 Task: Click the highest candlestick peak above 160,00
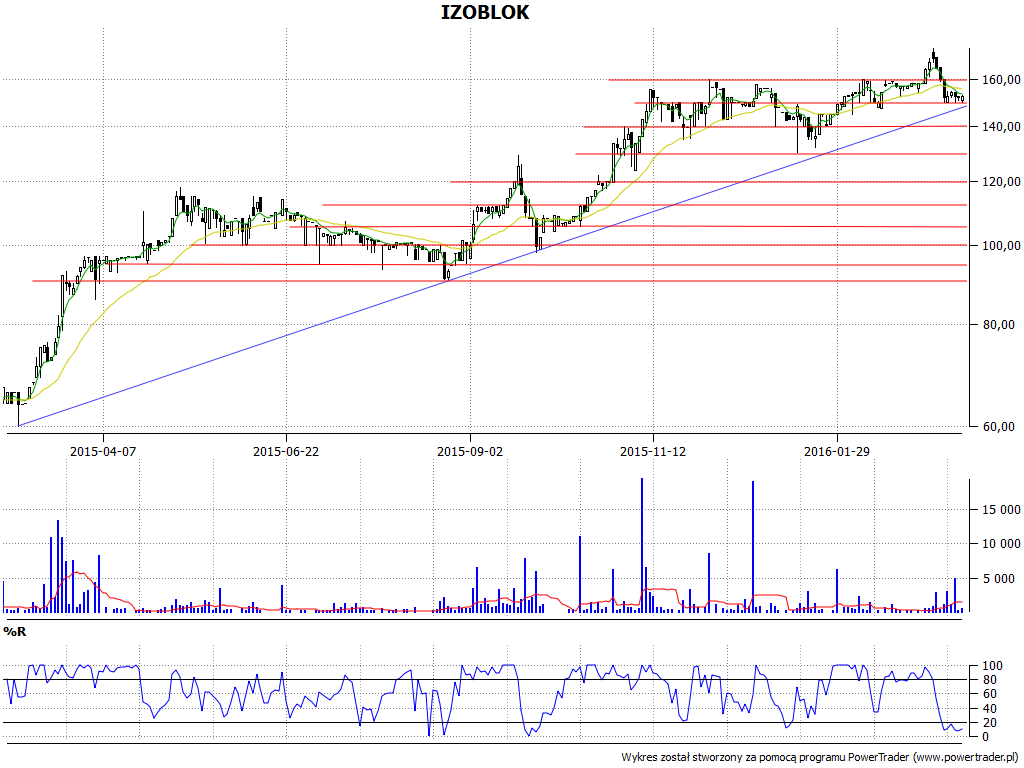(934, 56)
